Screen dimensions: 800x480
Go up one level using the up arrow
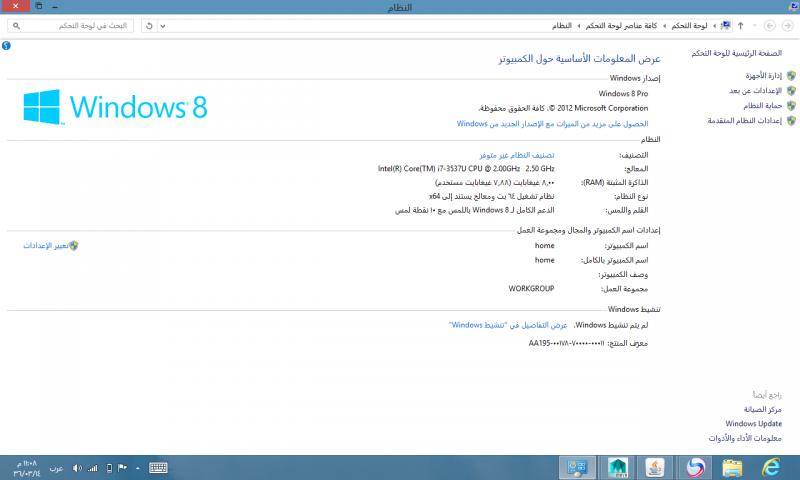740,26
